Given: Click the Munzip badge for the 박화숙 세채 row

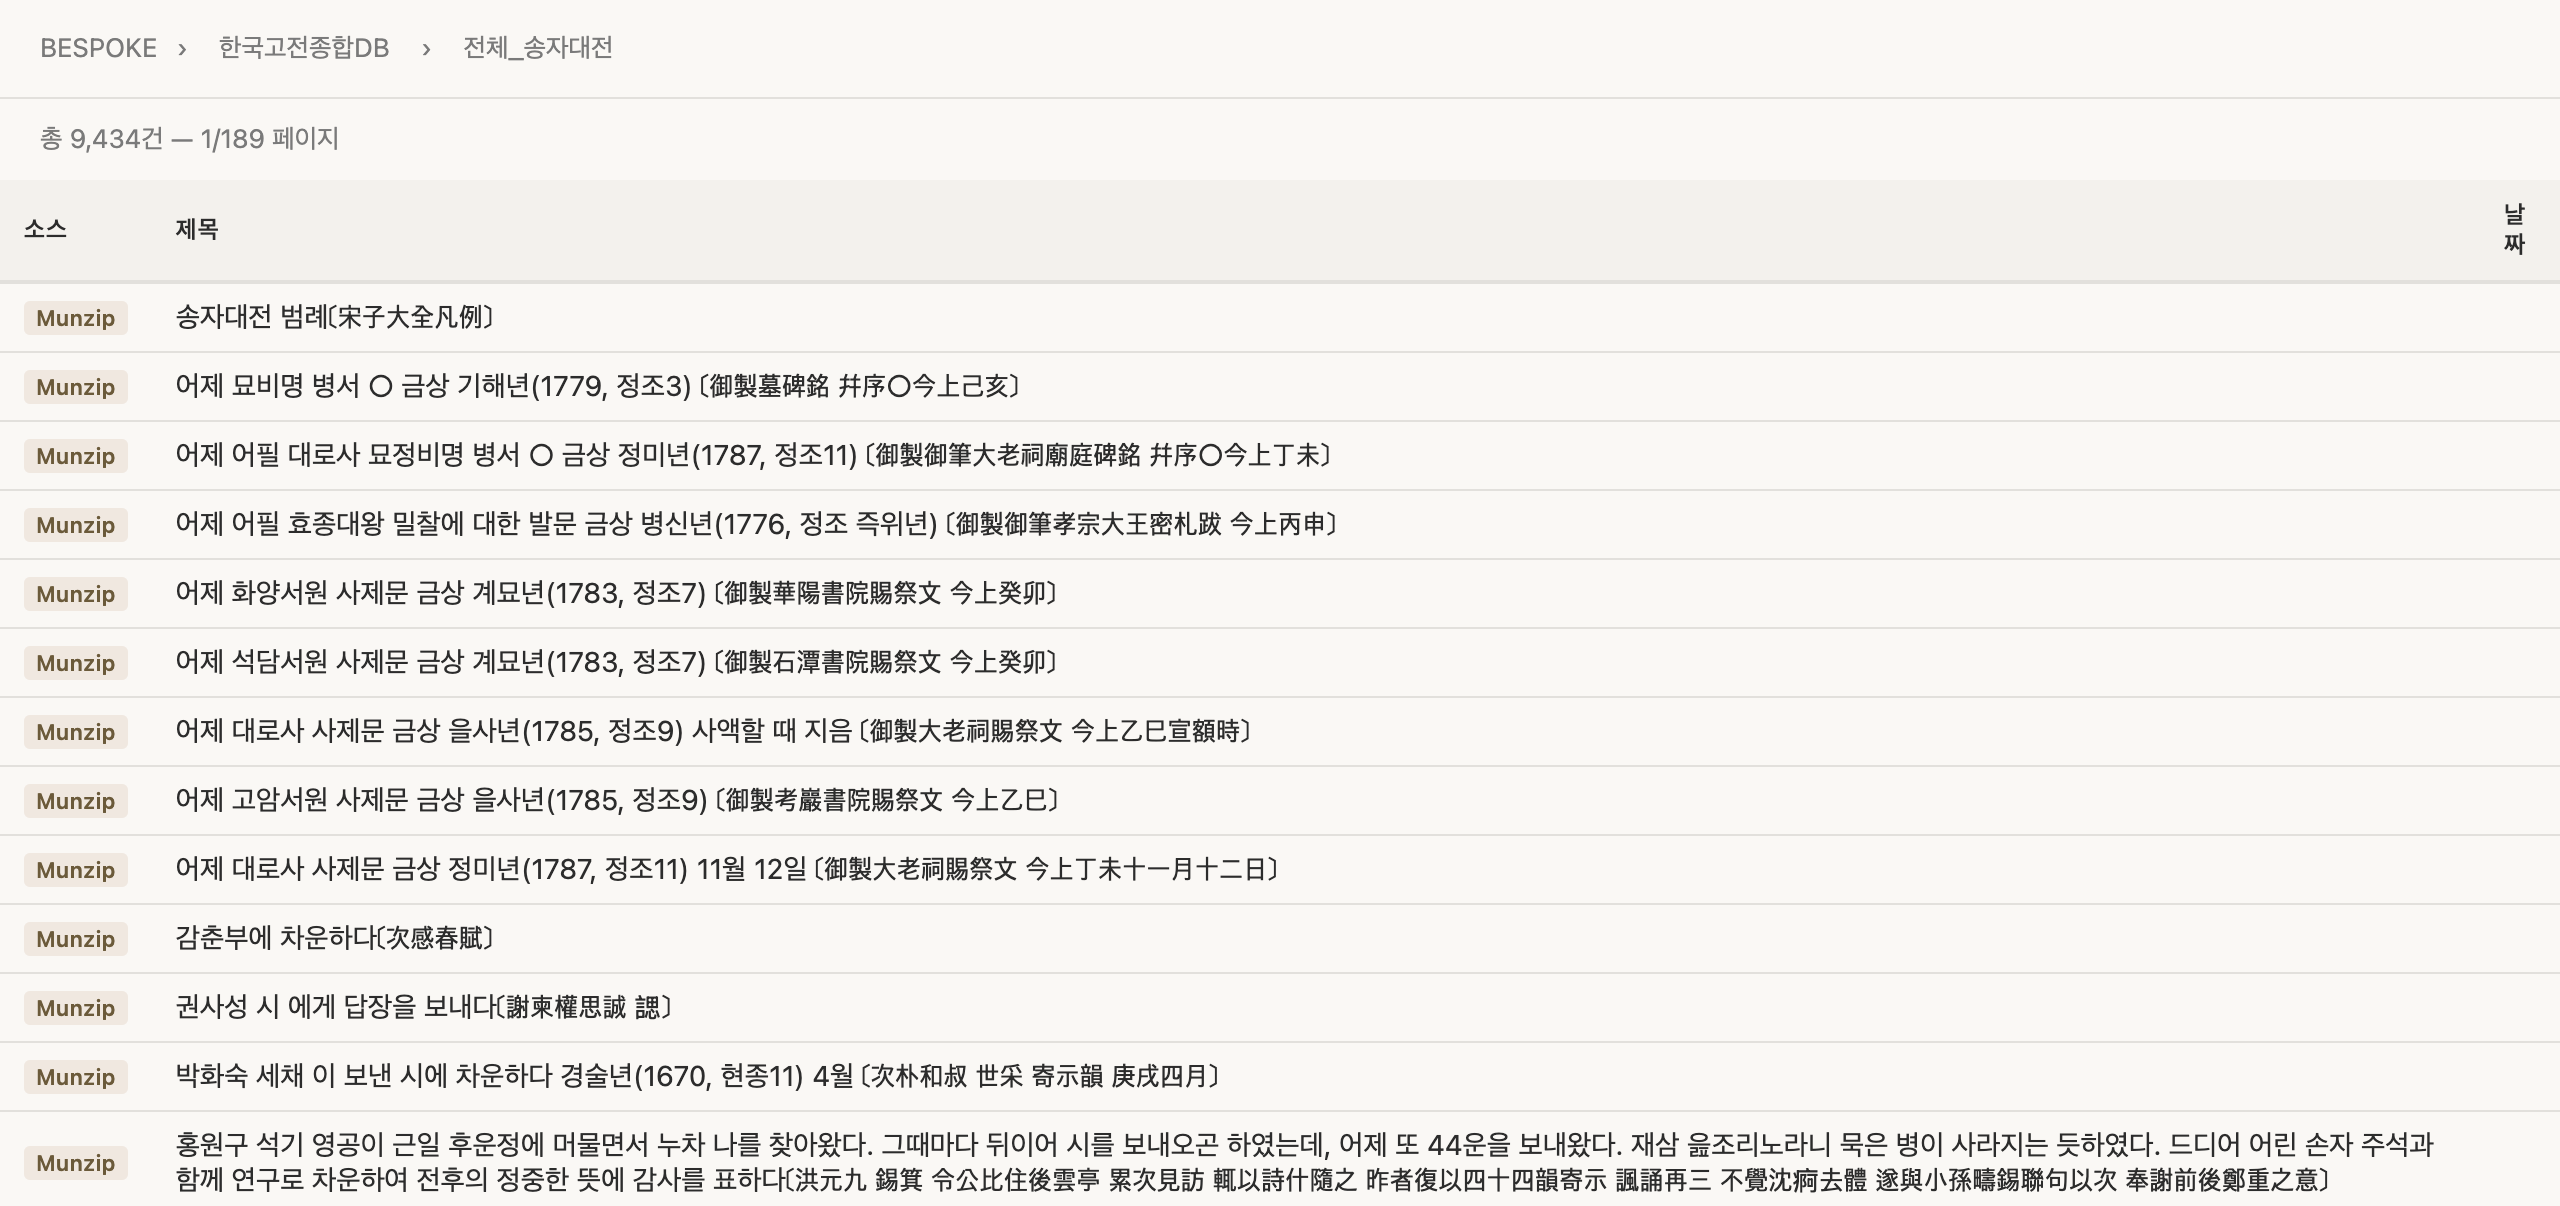Looking at the screenshot, I should (74, 1076).
